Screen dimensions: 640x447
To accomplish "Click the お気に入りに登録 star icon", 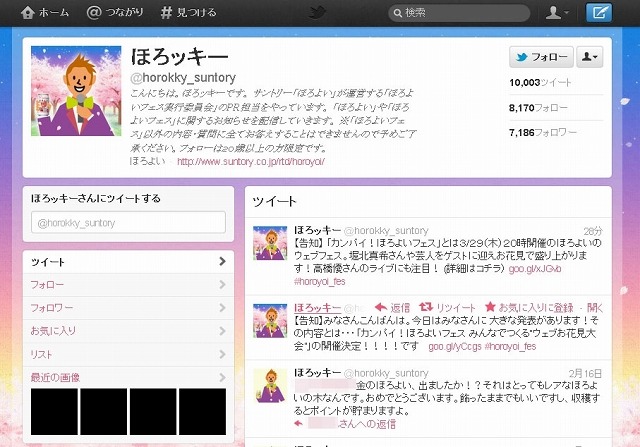I will coord(490,307).
